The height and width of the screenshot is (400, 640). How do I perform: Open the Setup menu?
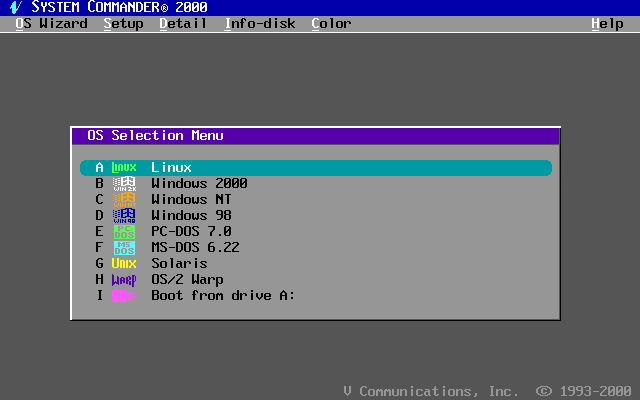click(123, 23)
